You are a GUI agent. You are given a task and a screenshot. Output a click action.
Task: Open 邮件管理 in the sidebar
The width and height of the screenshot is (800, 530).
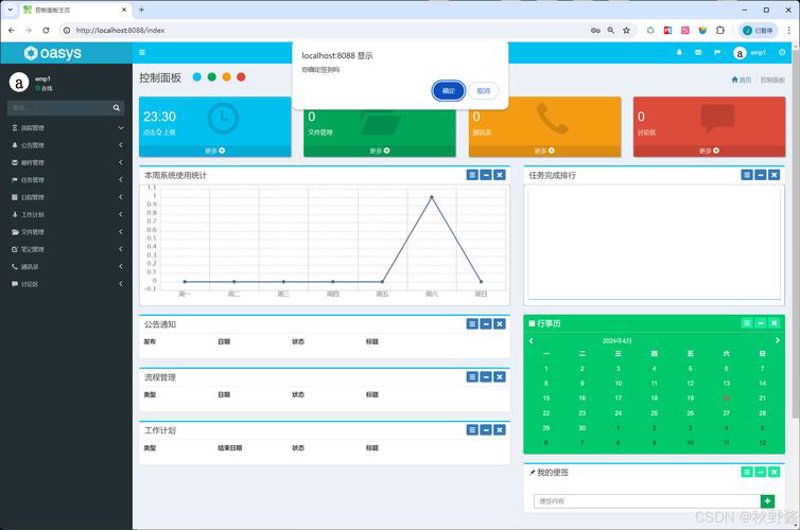tap(66, 163)
